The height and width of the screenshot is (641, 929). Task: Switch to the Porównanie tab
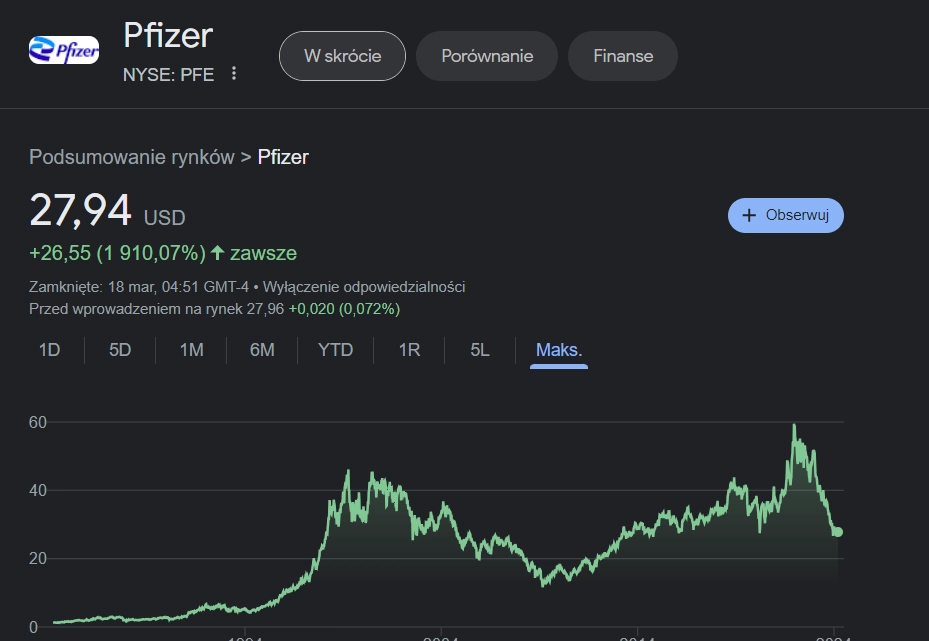pos(487,56)
